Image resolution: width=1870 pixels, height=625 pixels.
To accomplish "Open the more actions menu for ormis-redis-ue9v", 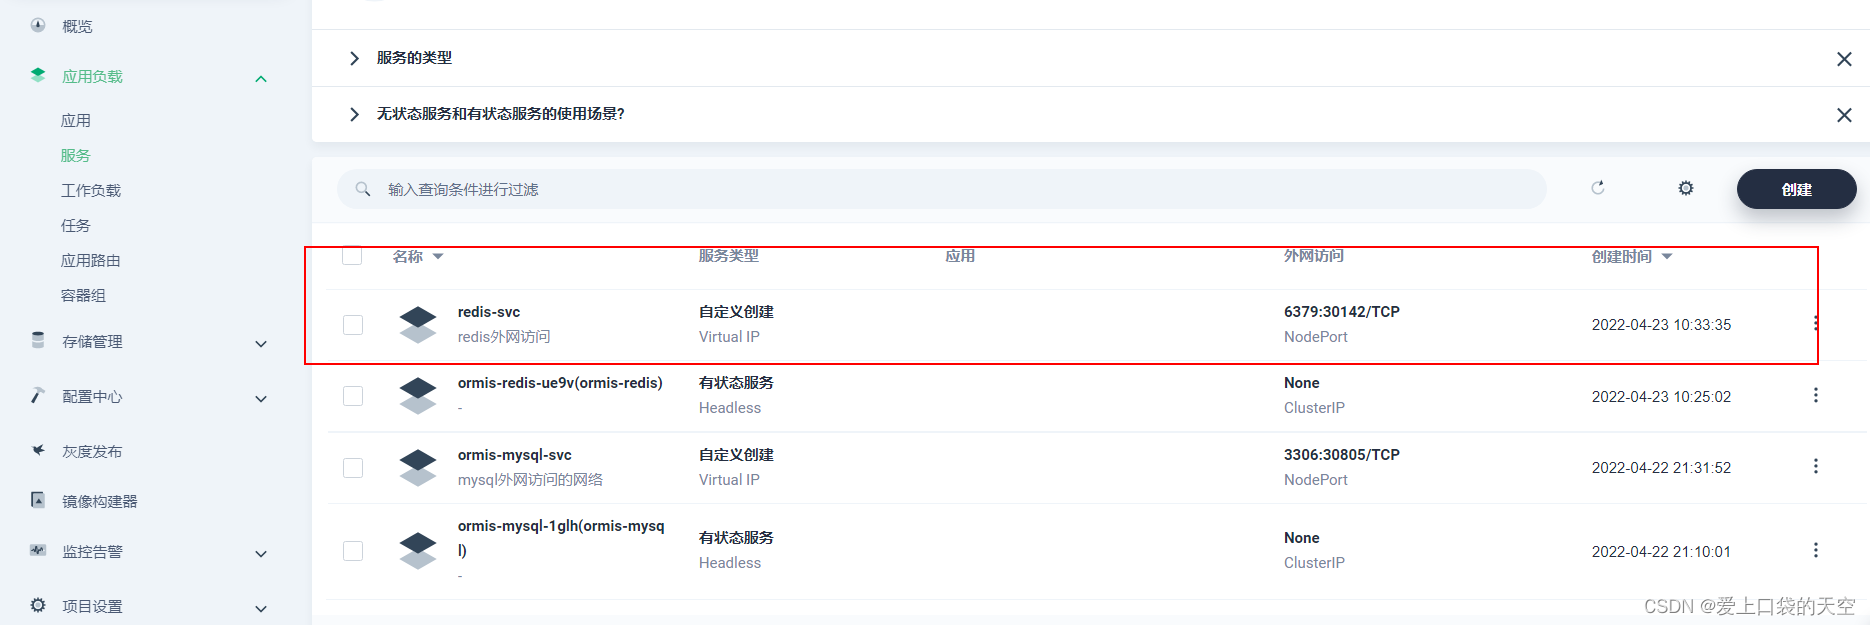I will pos(1815,396).
